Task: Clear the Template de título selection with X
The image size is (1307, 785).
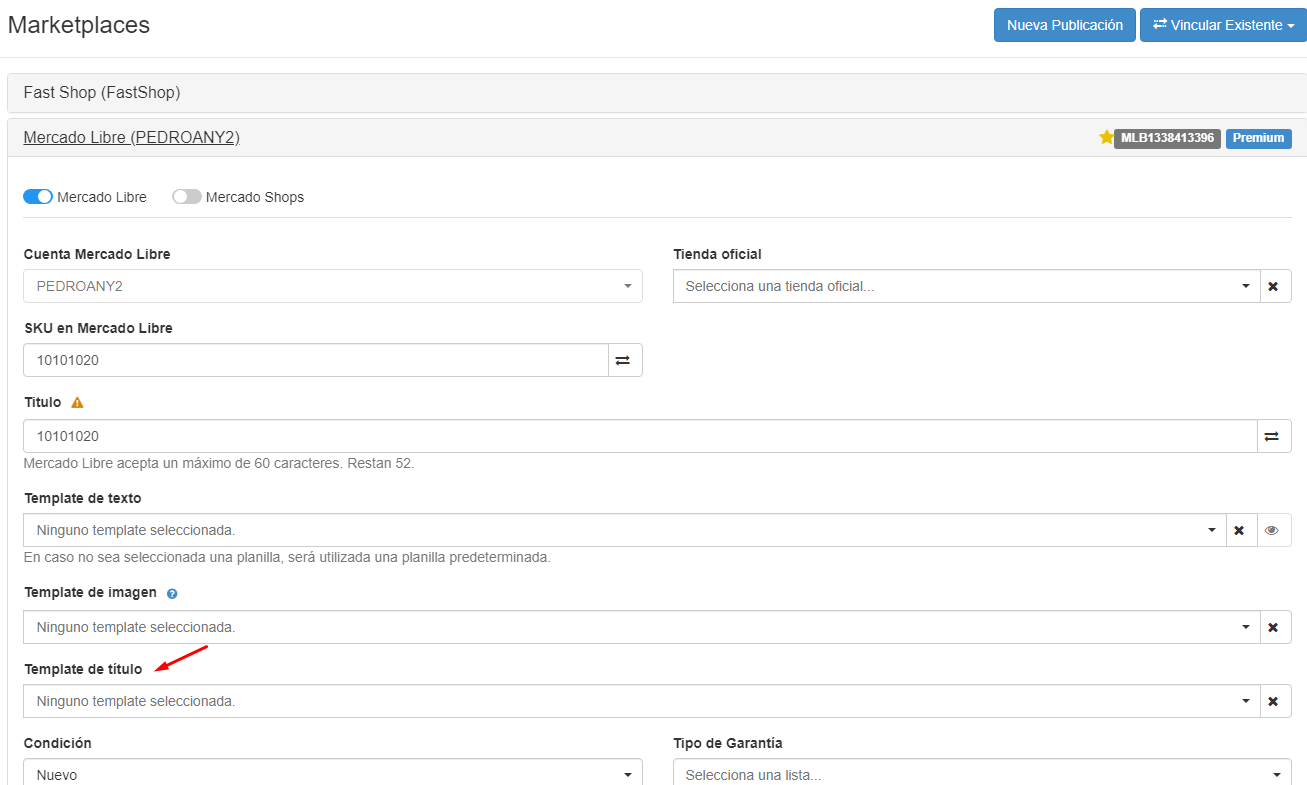Action: (1274, 701)
